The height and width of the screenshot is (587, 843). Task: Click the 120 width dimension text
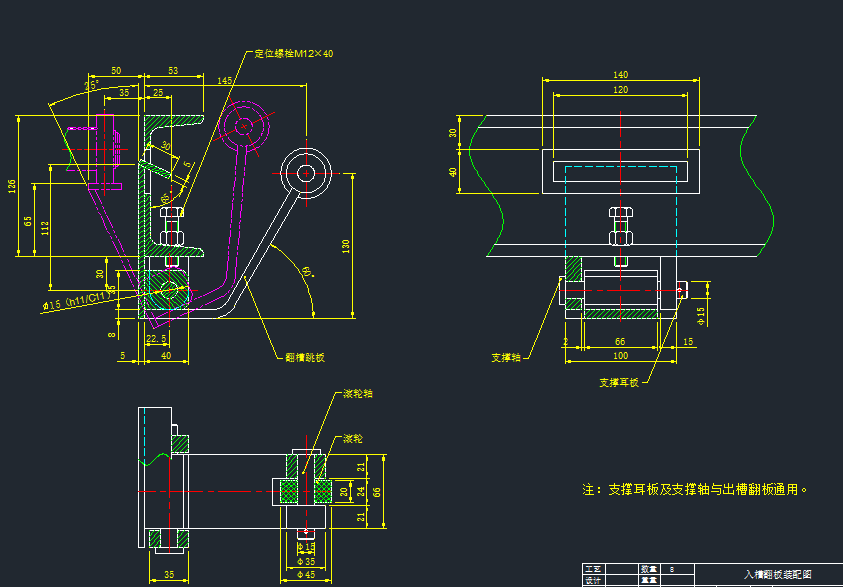(x=620, y=90)
